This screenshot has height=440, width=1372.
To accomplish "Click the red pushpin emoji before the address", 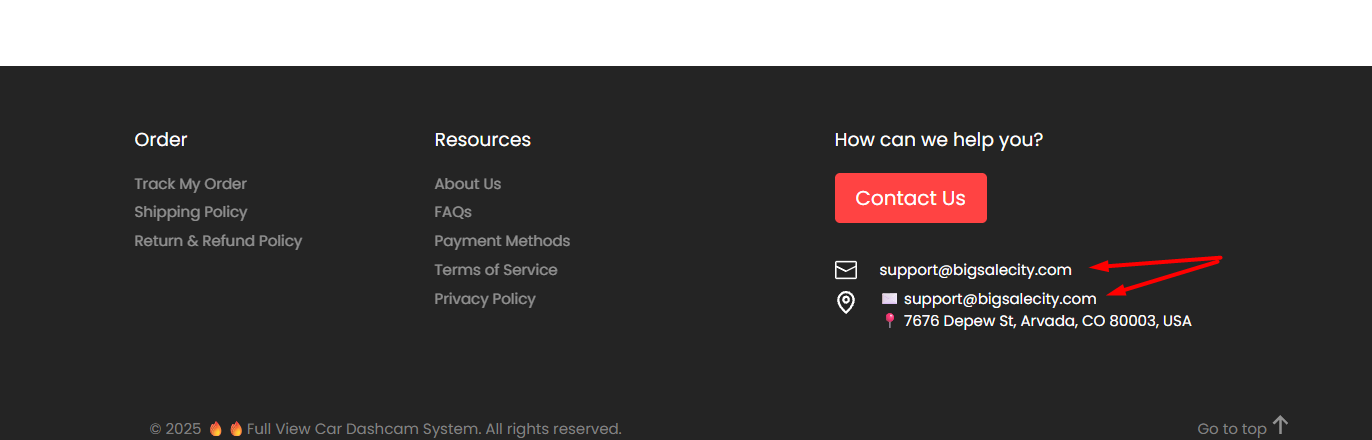I will click(889, 321).
